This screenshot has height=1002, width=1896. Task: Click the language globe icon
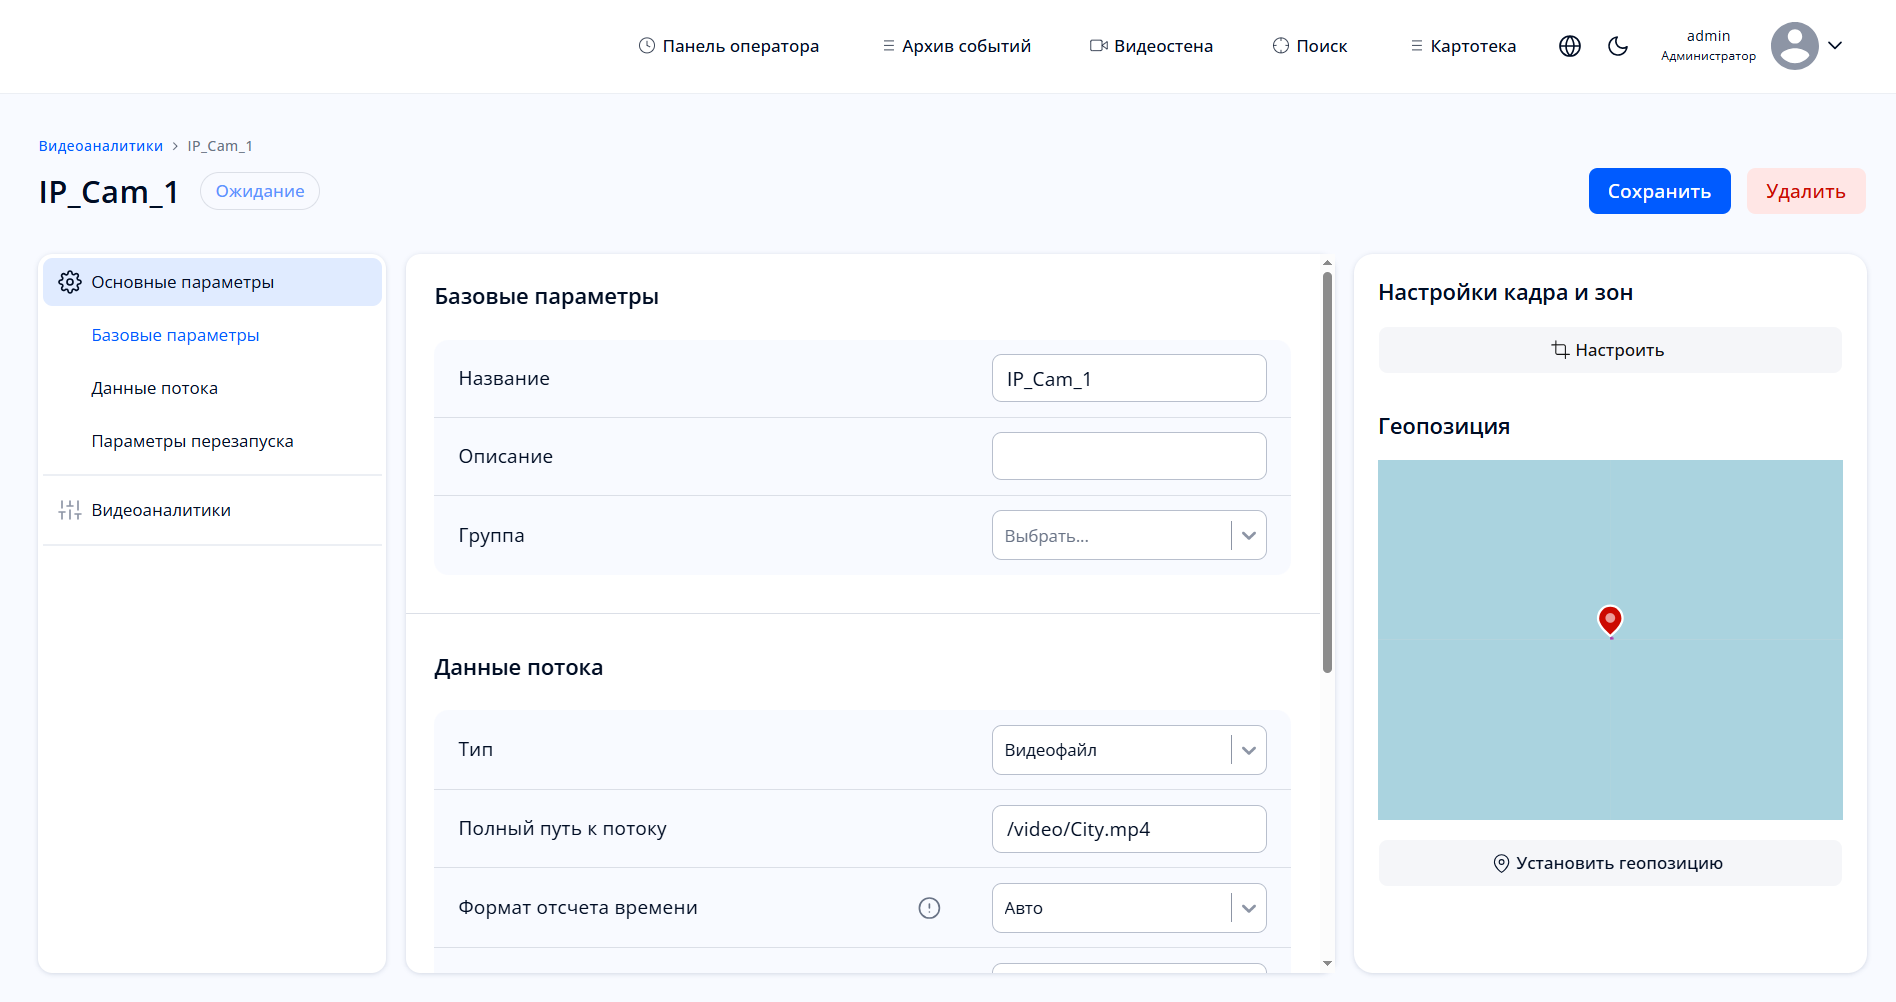1570,46
